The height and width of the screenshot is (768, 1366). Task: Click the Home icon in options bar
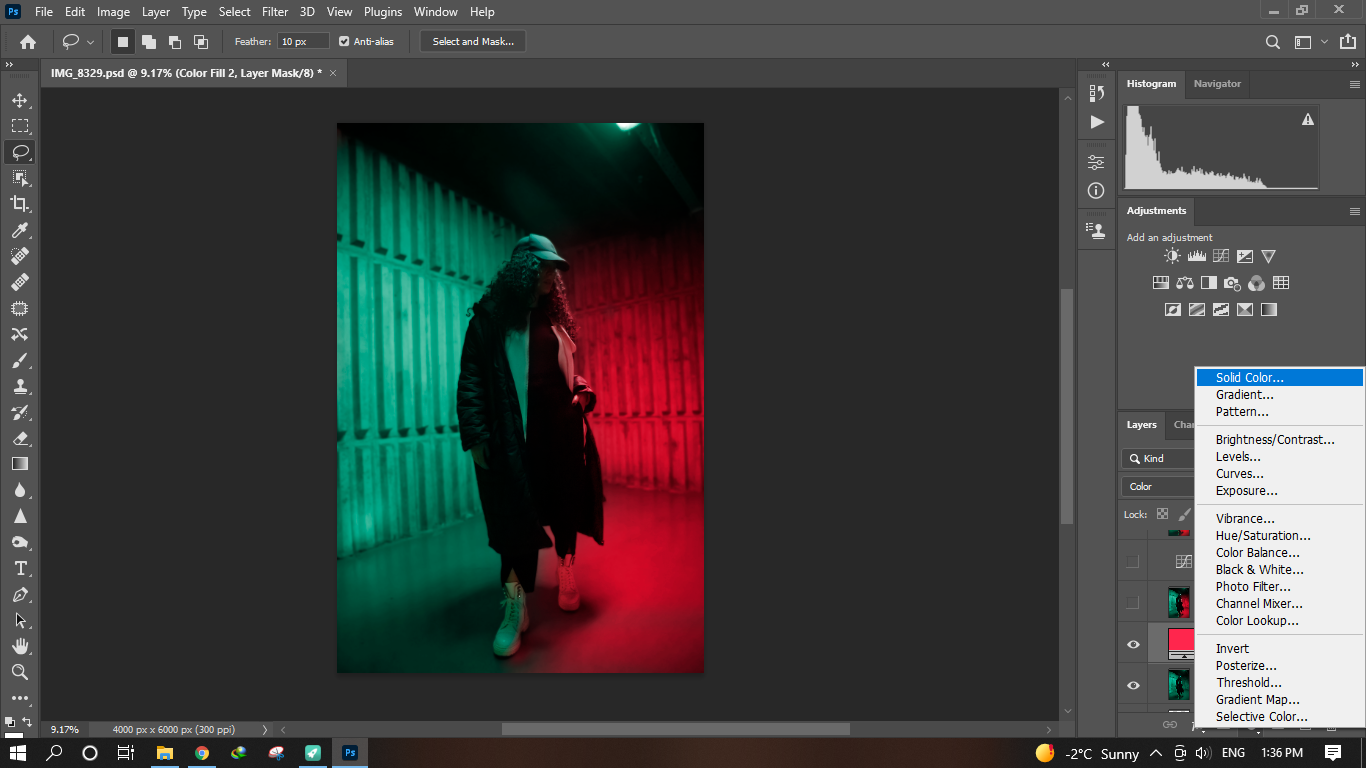point(28,42)
